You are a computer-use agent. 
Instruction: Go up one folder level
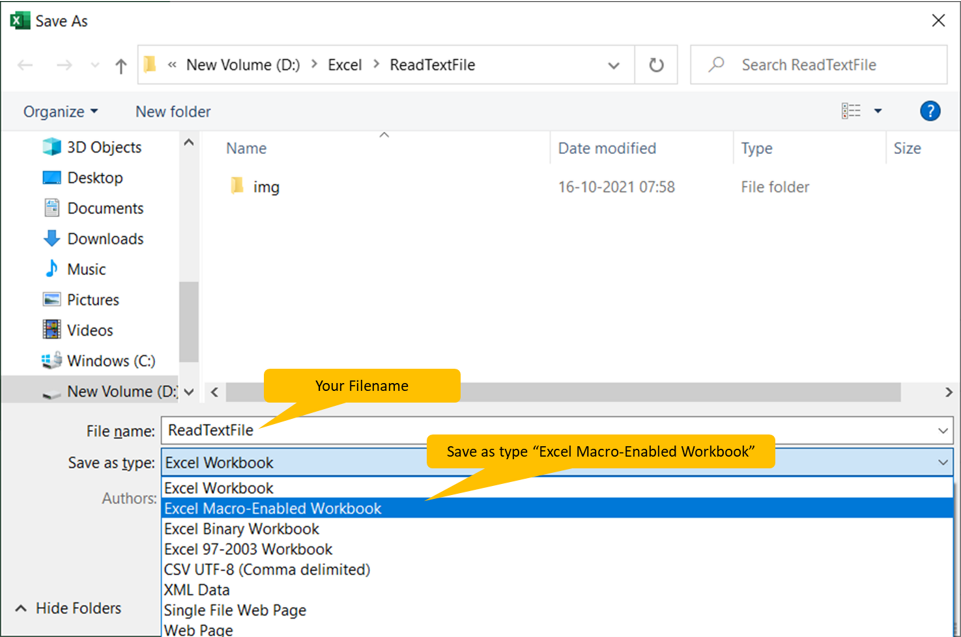(121, 66)
